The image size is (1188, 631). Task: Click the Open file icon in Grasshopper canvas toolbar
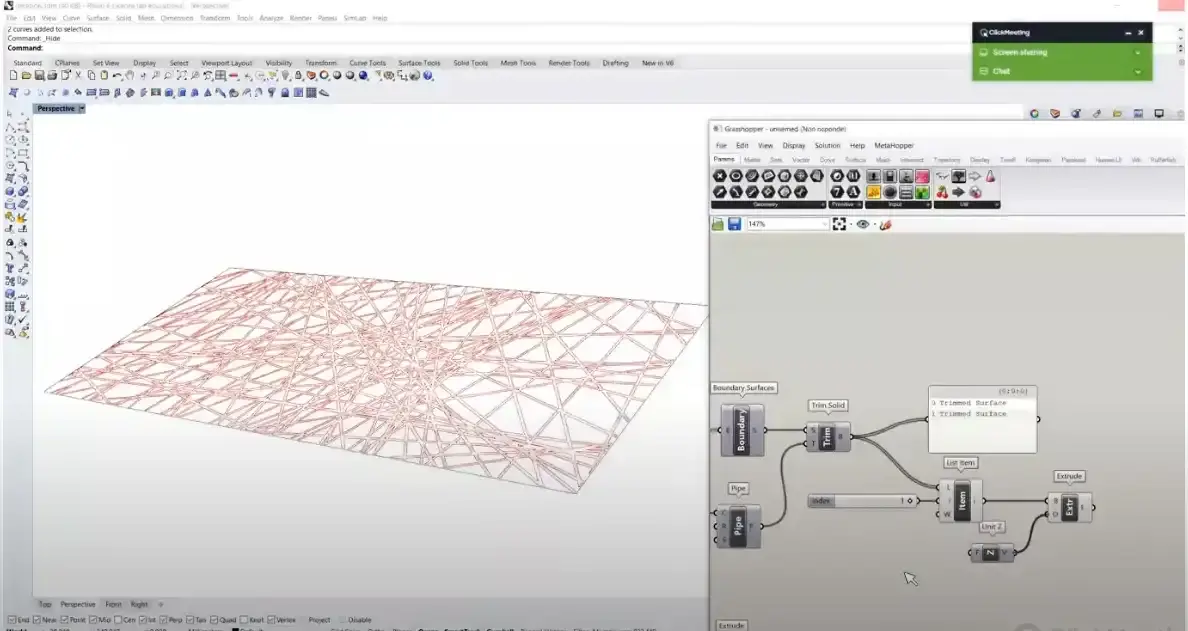[x=717, y=224]
